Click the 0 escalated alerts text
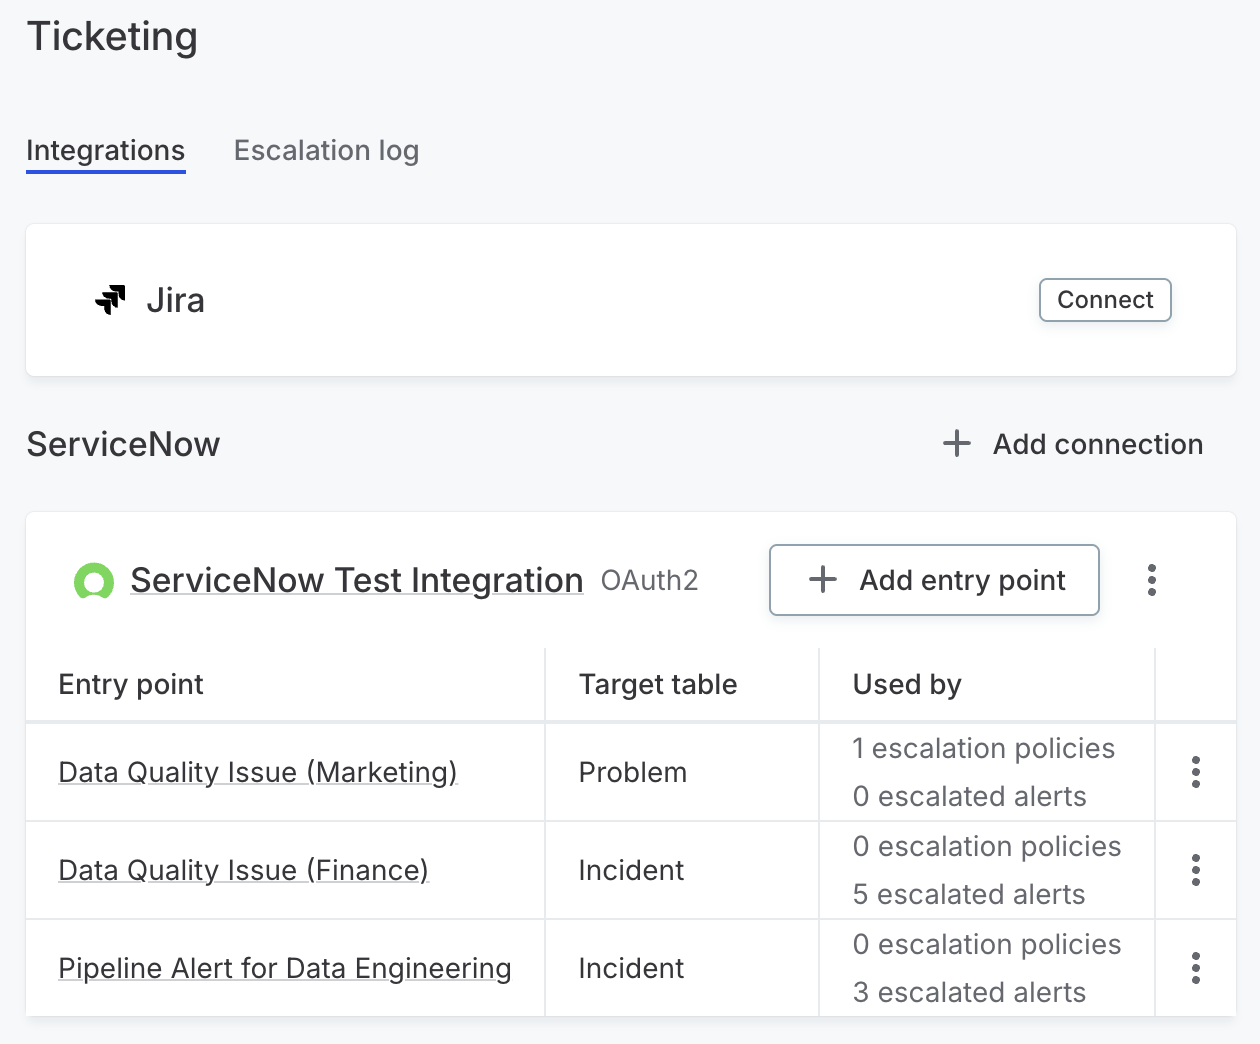This screenshot has height=1044, width=1260. tap(970, 796)
